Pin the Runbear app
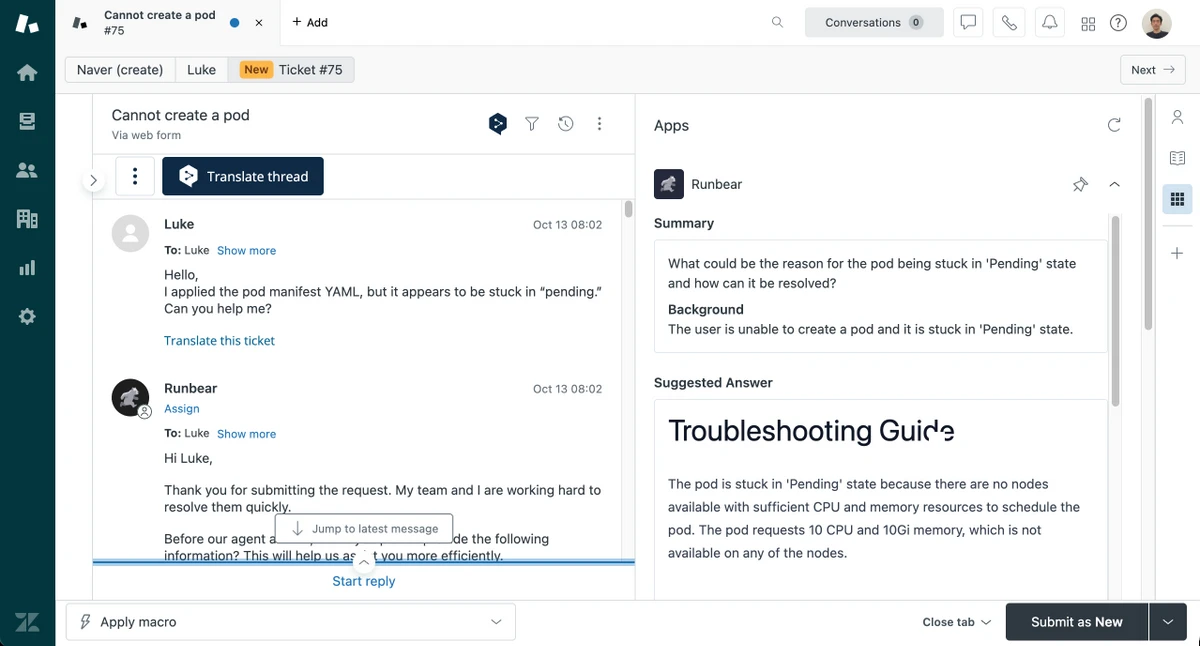Image resolution: width=1200 pixels, height=646 pixels. [x=1080, y=184]
